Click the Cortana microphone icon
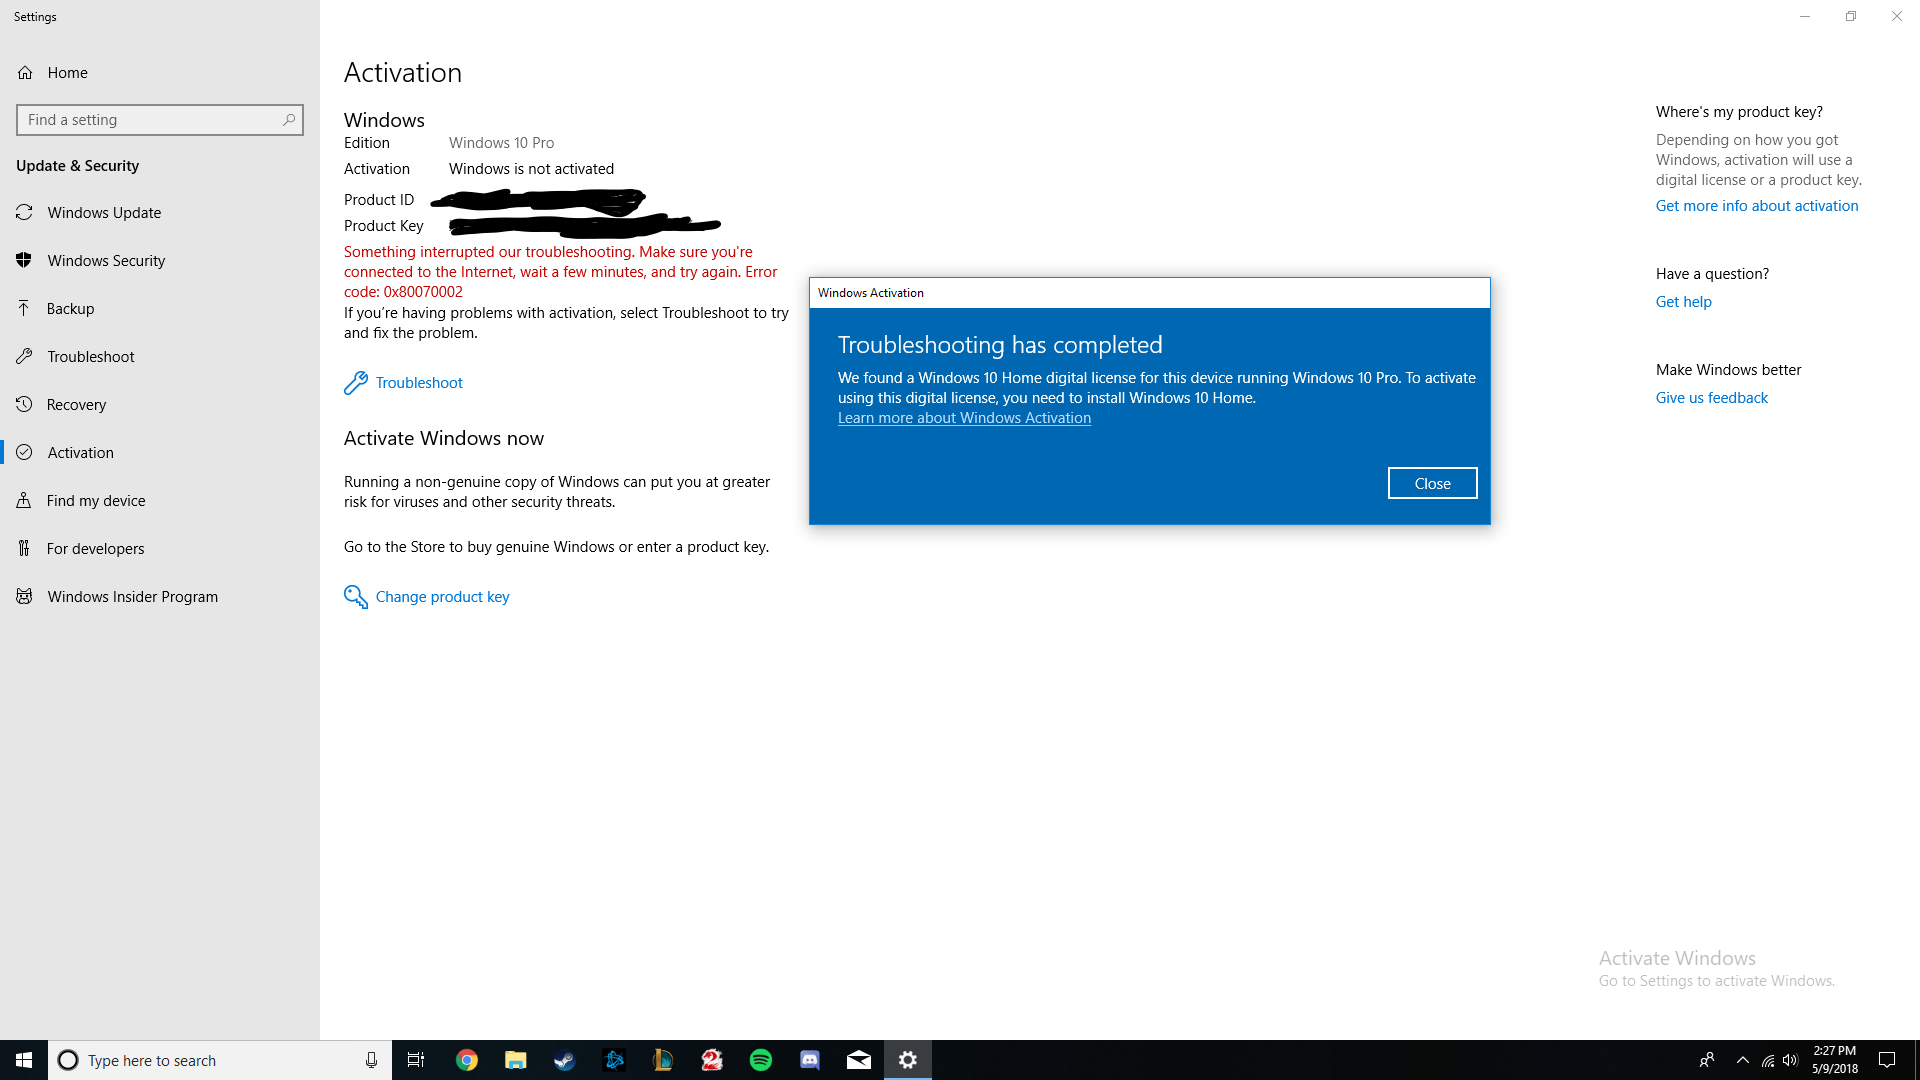This screenshot has height=1080, width=1920. tap(371, 1060)
